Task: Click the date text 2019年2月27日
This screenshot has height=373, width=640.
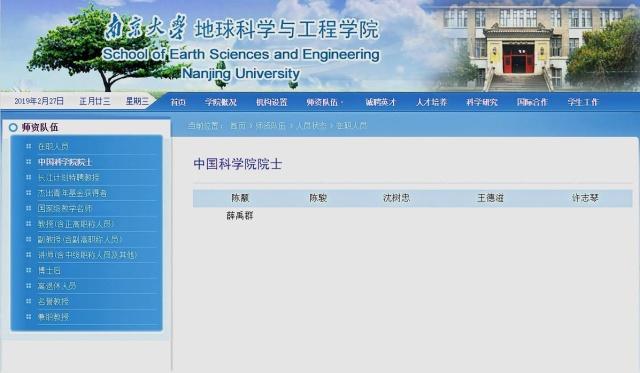Action: coord(39,101)
